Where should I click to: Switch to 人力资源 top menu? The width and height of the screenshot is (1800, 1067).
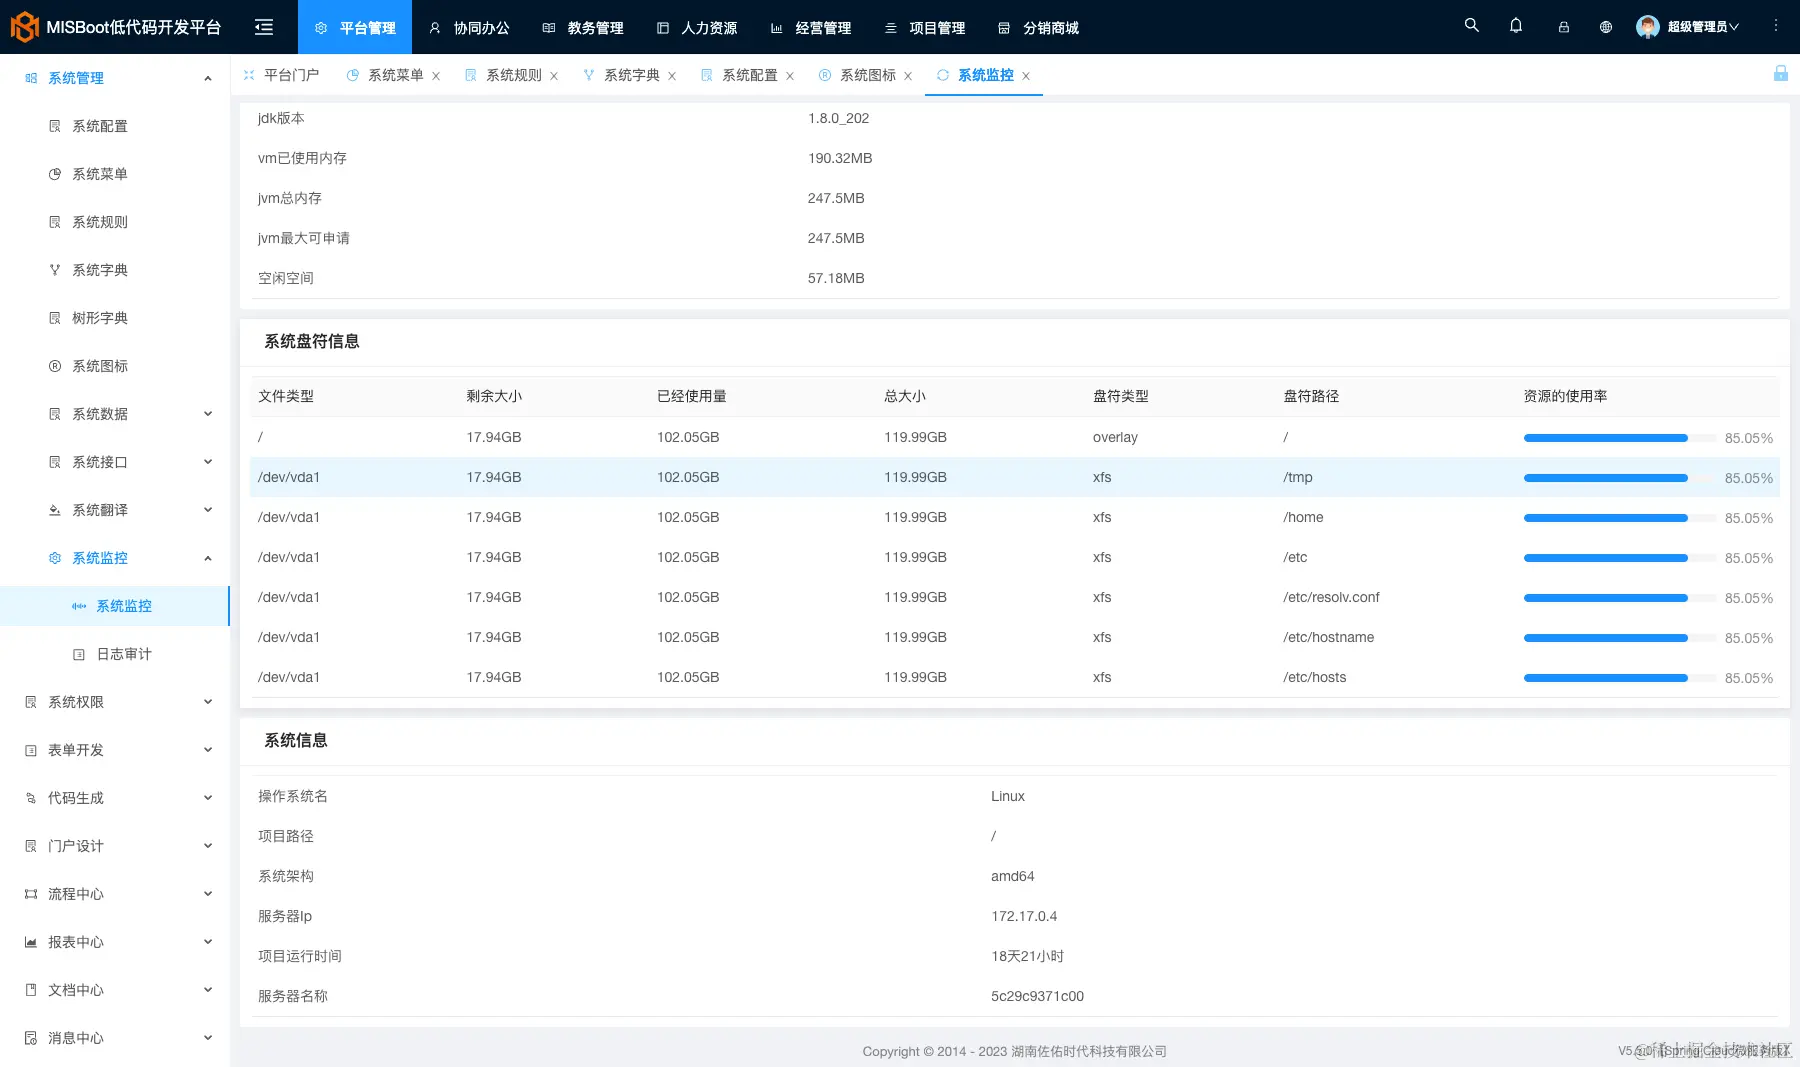[697, 28]
